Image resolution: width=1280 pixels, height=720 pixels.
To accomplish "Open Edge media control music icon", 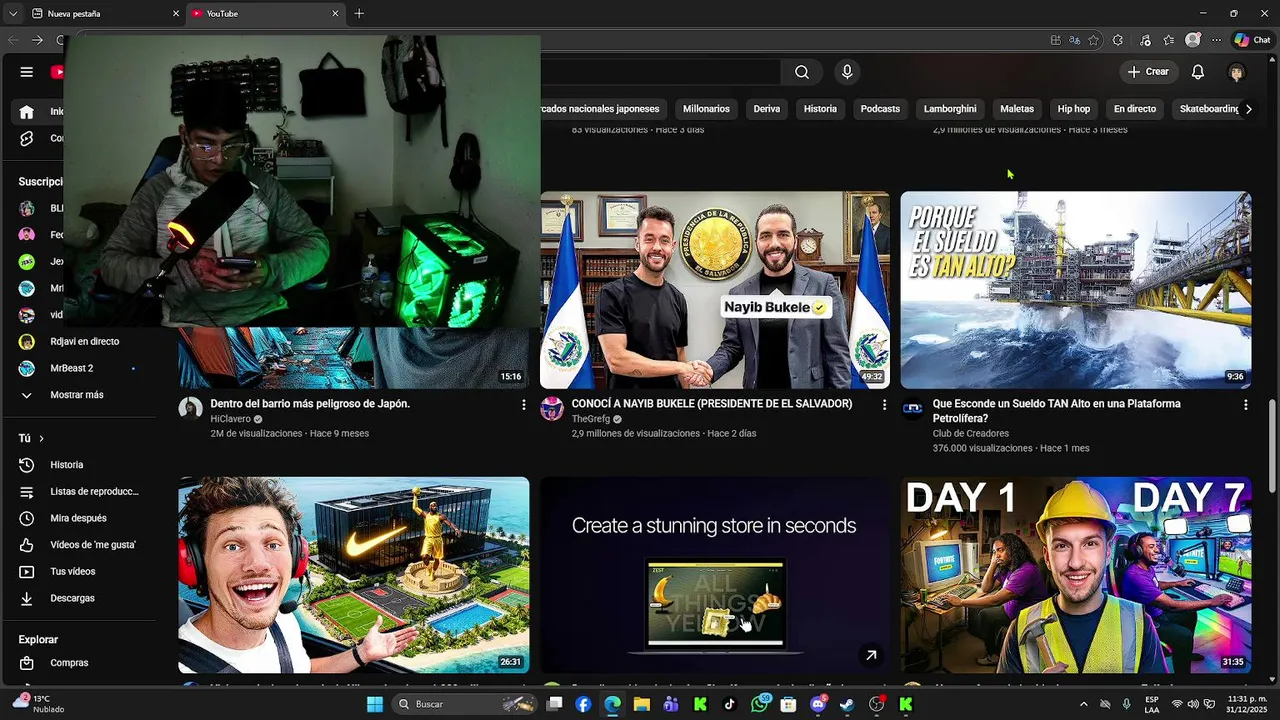I will 1145,40.
